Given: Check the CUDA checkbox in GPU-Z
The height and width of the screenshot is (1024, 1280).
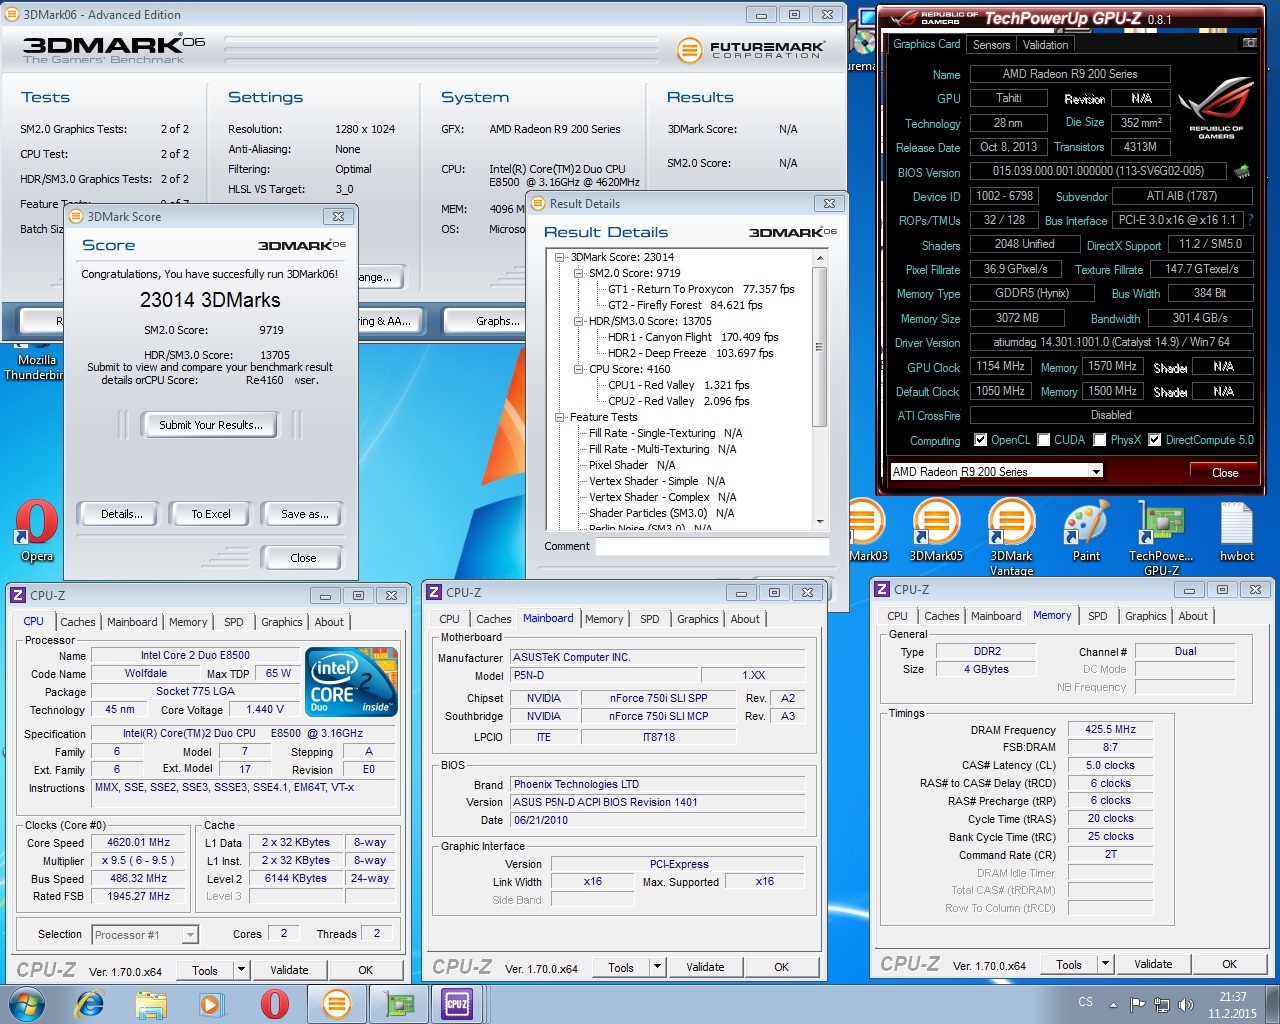Looking at the screenshot, I should (x=1044, y=440).
